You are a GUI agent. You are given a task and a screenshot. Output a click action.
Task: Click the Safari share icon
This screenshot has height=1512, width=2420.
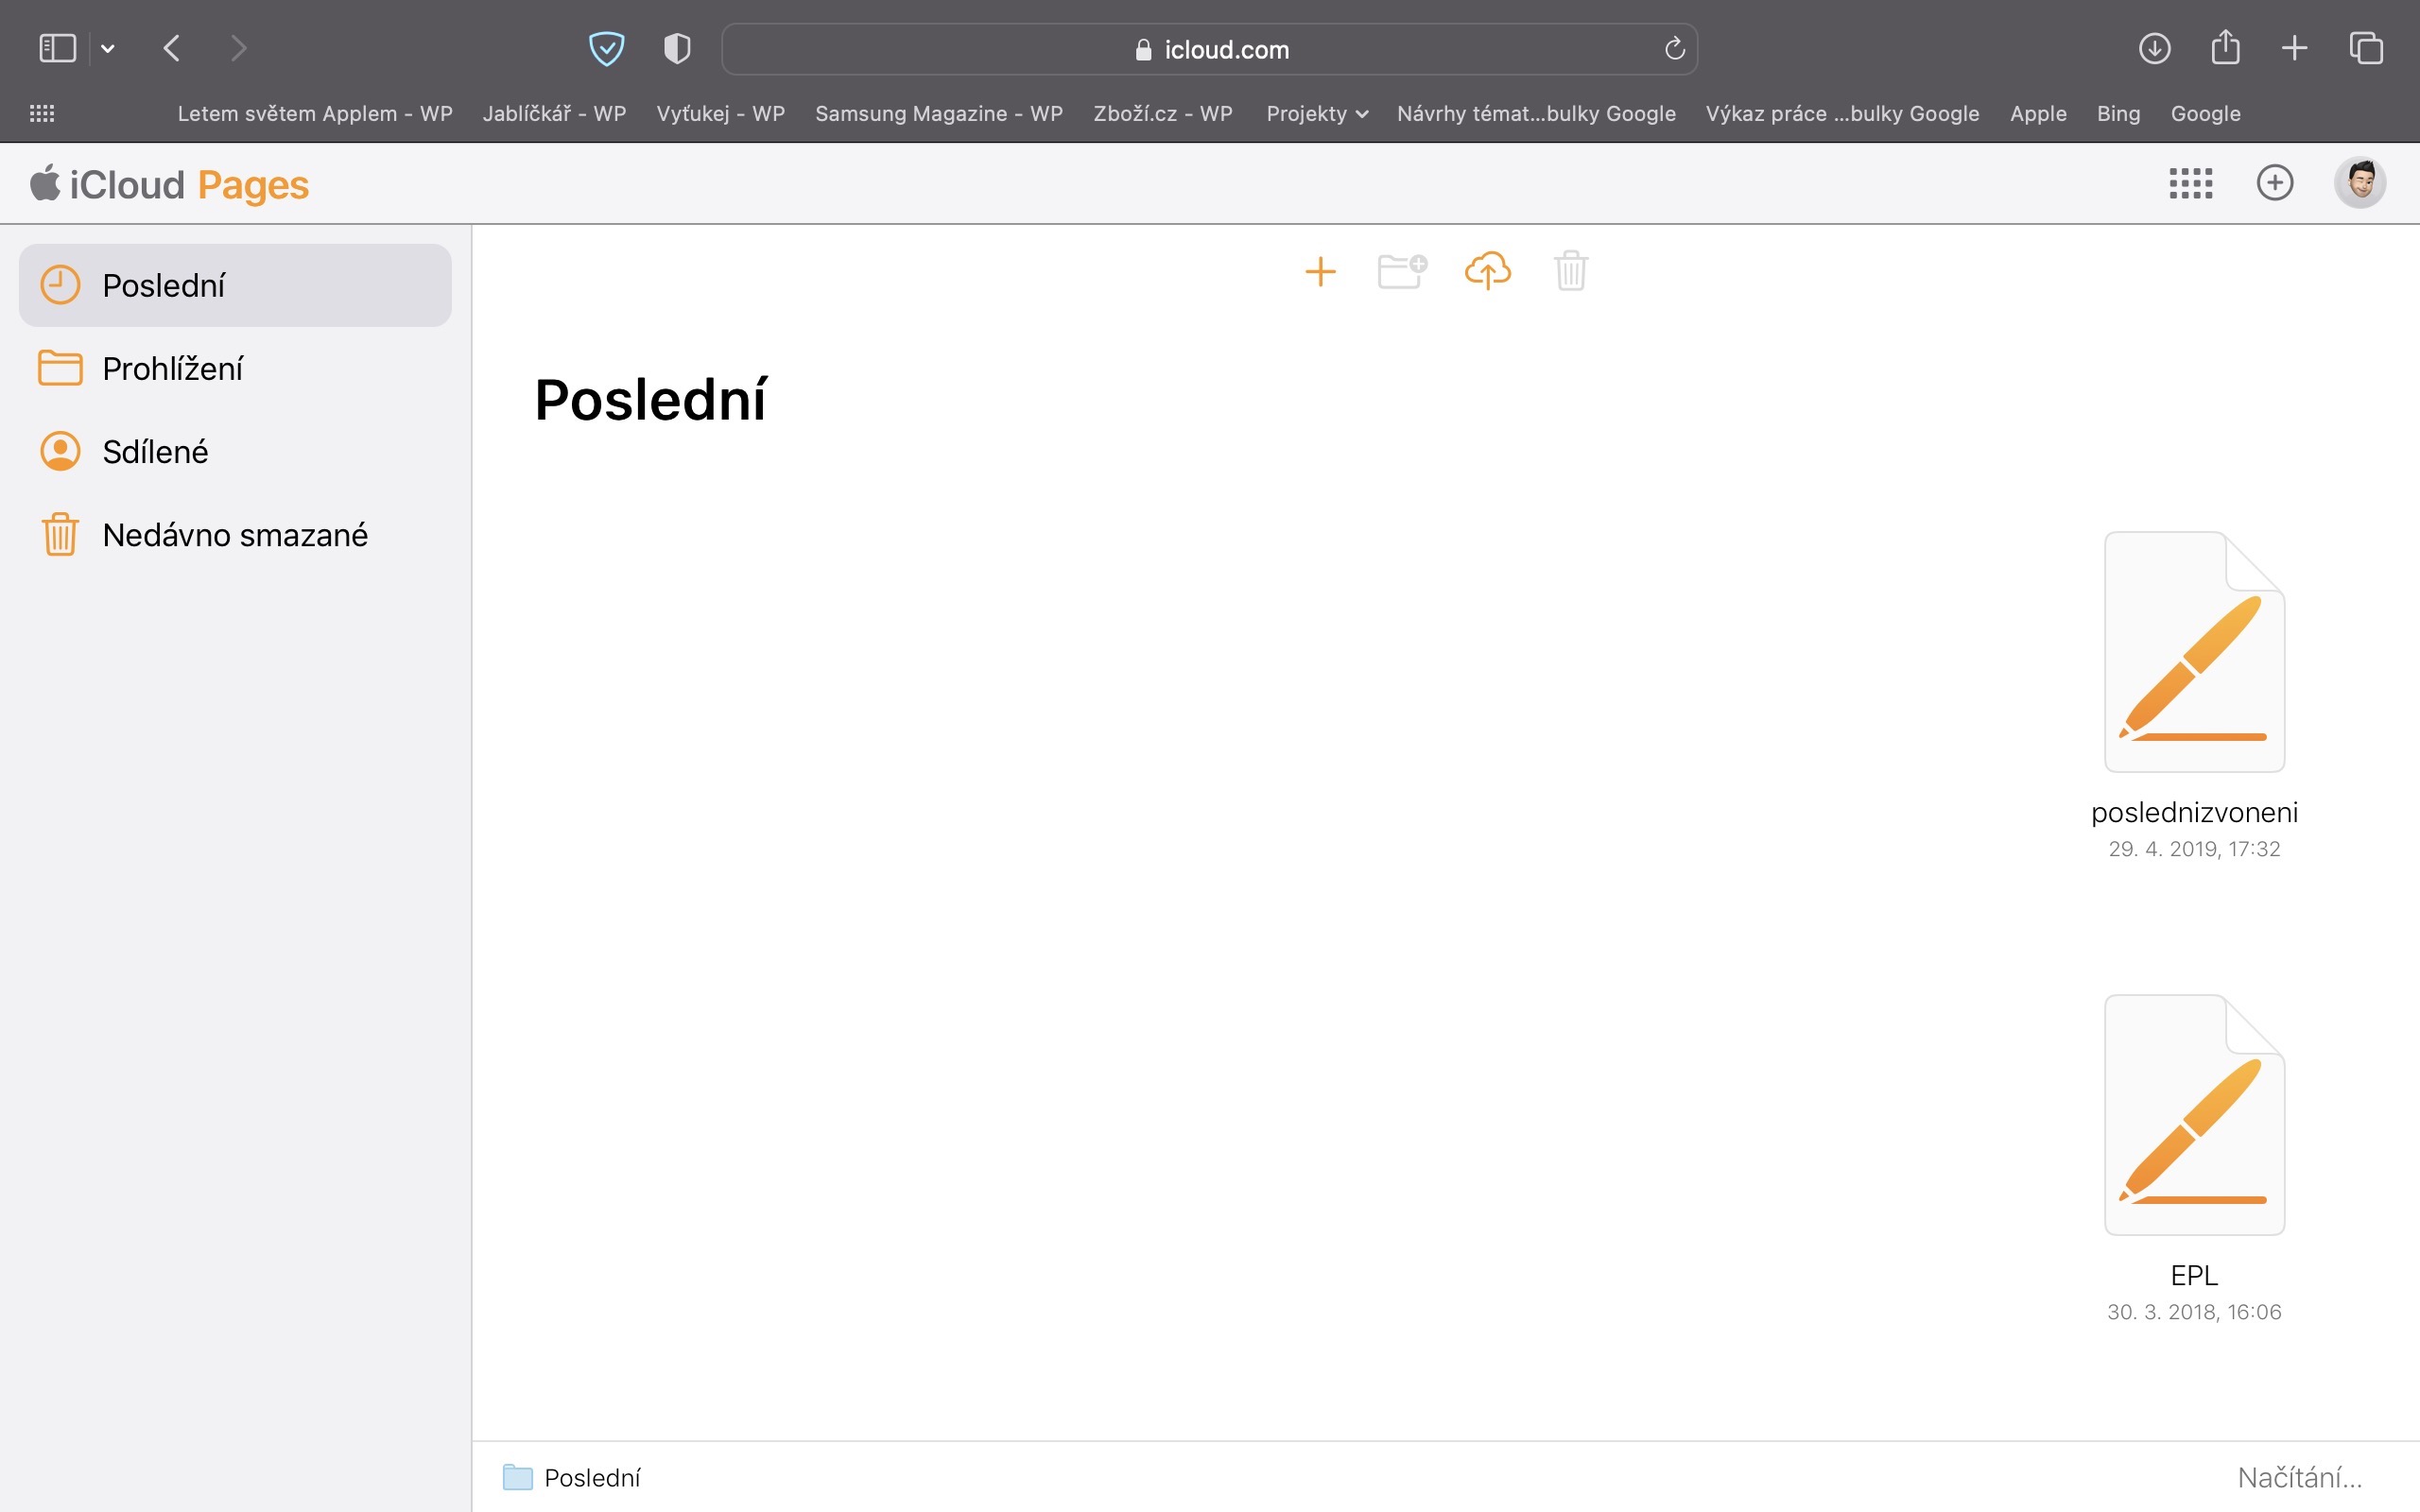[2224, 48]
